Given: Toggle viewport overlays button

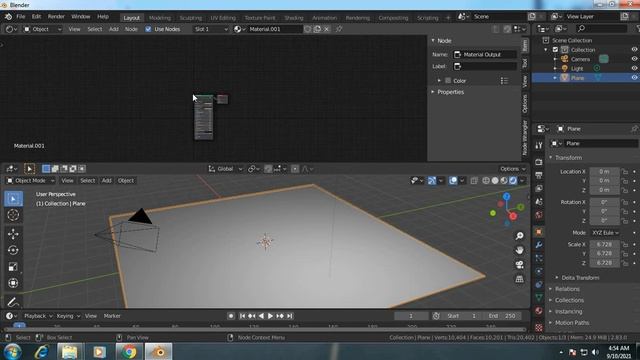Looking at the screenshot, I should [x=453, y=180].
